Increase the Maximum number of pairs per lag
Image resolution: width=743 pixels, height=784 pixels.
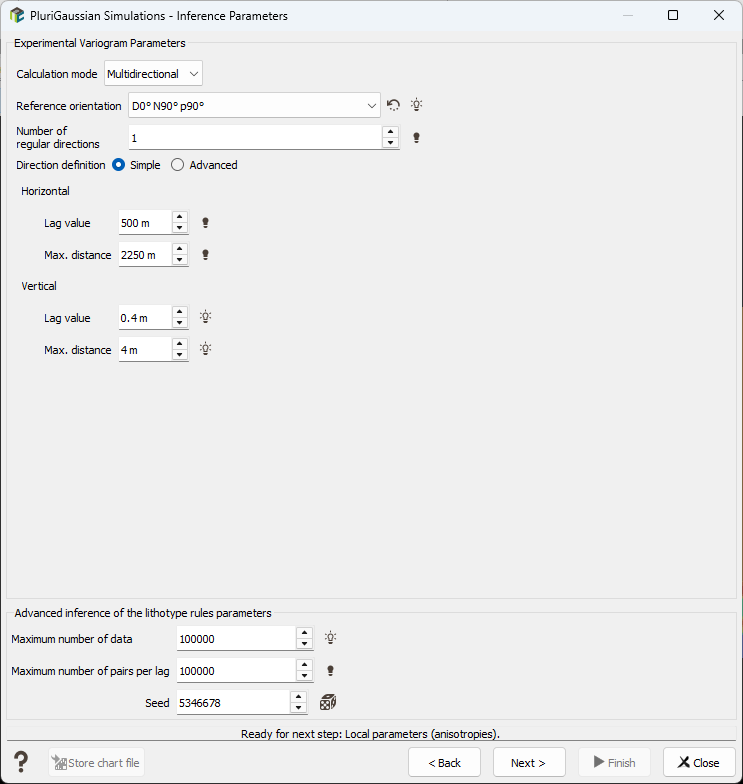[x=304, y=665]
